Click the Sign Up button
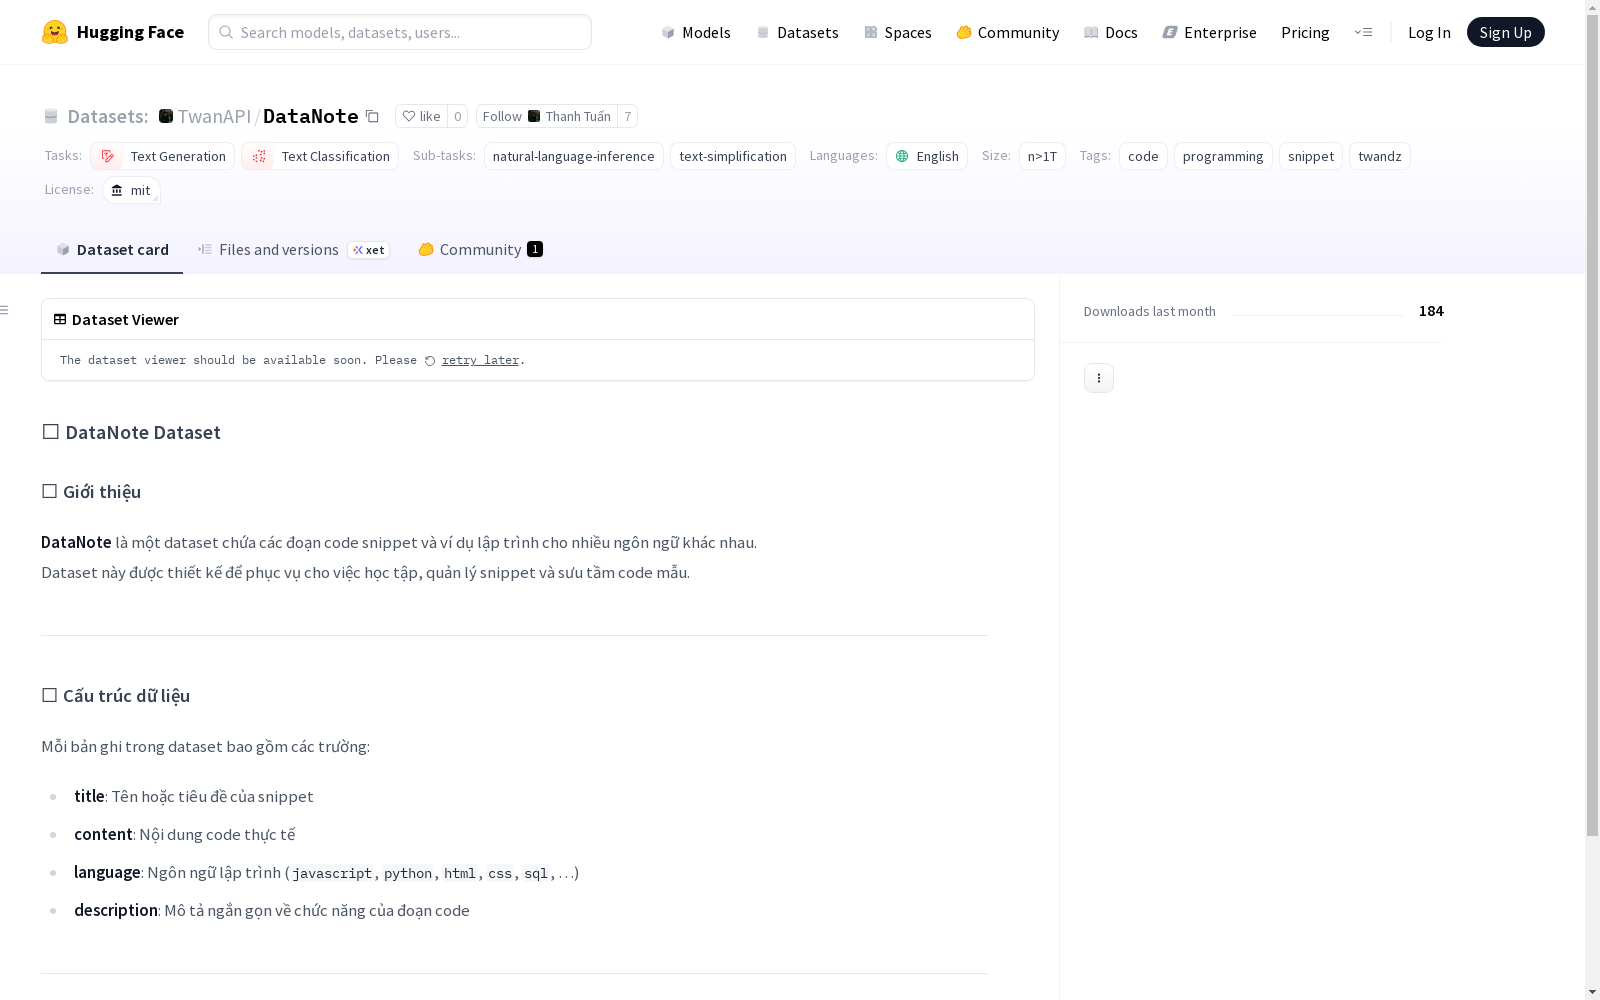The height and width of the screenshot is (1000, 1600). [1505, 32]
